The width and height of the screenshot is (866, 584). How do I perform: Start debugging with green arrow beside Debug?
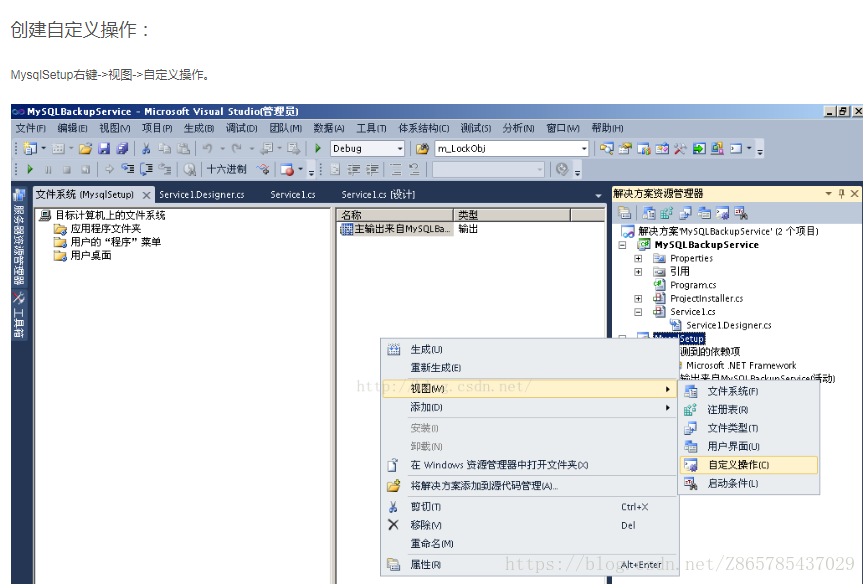tap(318, 148)
